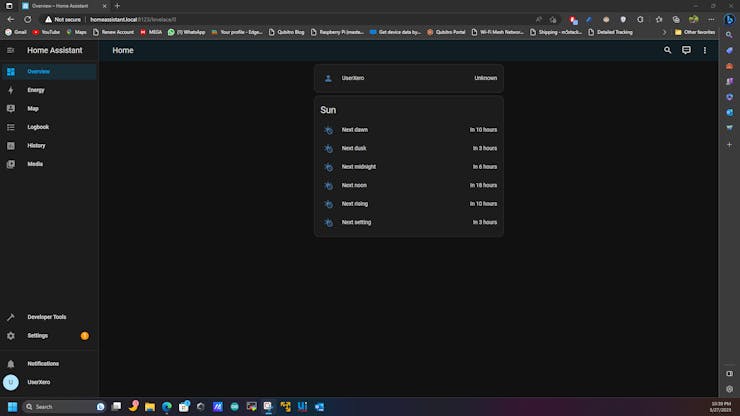
Task: Open the UserXero profile
Action: pyautogui.click(x=39, y=382)
